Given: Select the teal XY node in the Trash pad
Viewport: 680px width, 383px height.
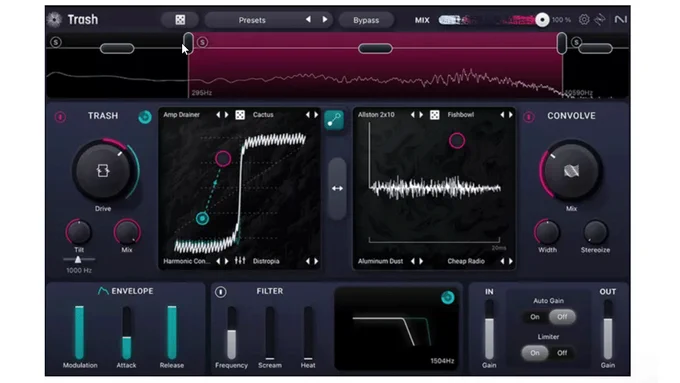Looking at the screenshot, I should click(x=202, y=219).
